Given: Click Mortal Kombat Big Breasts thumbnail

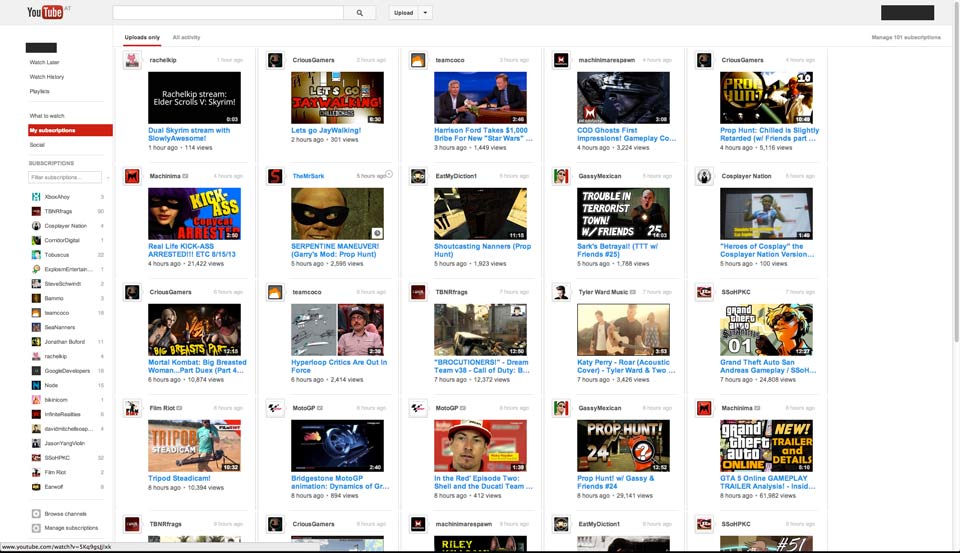Looking at the screenshot, I should (x=194, y=329).
